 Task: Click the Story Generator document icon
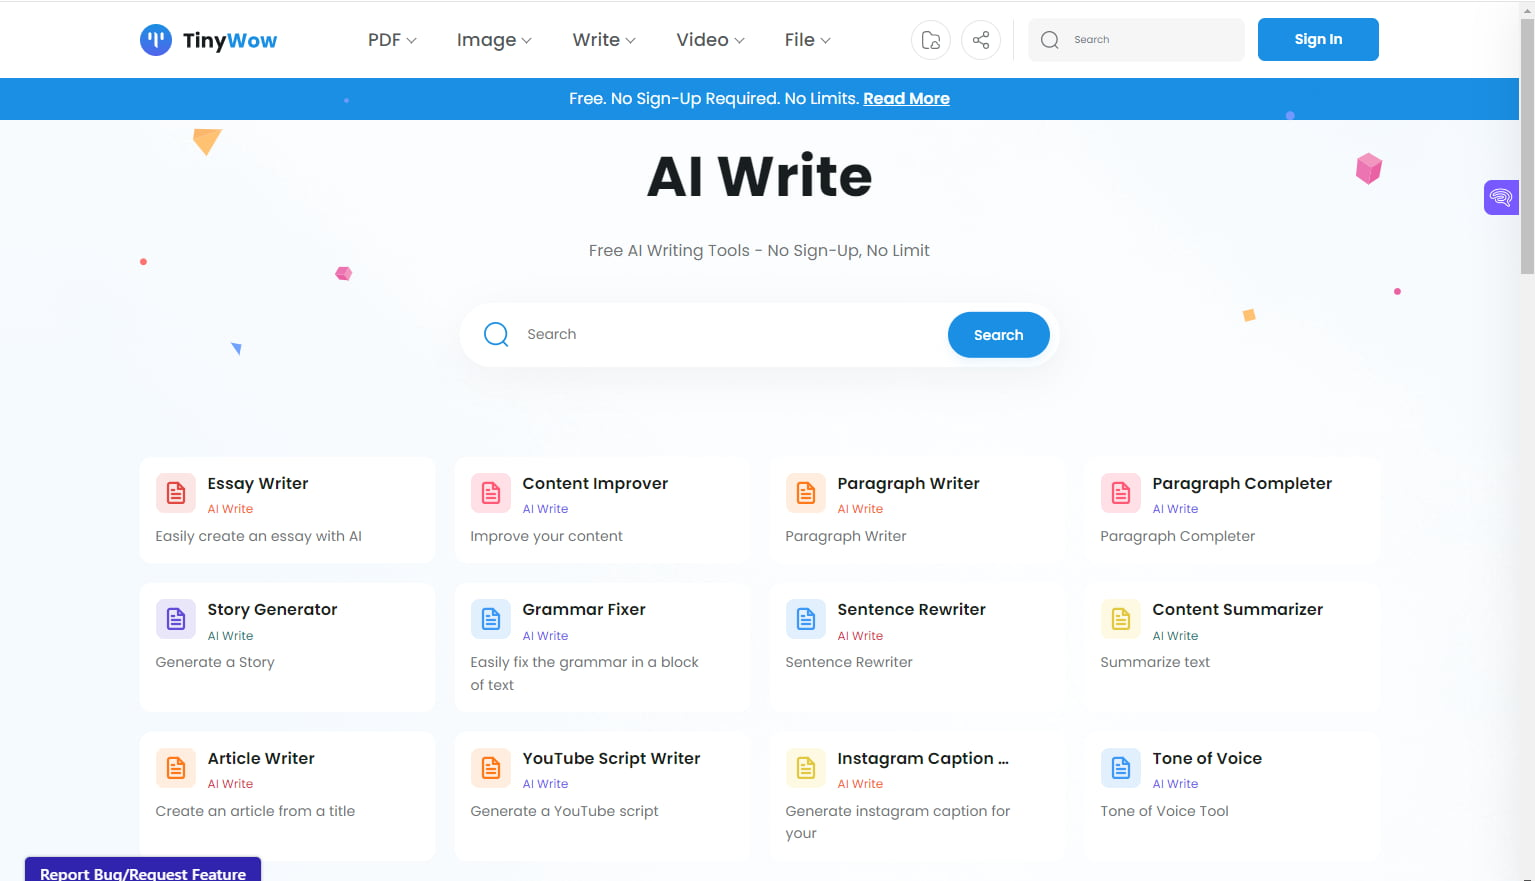[x=176, y=619]
